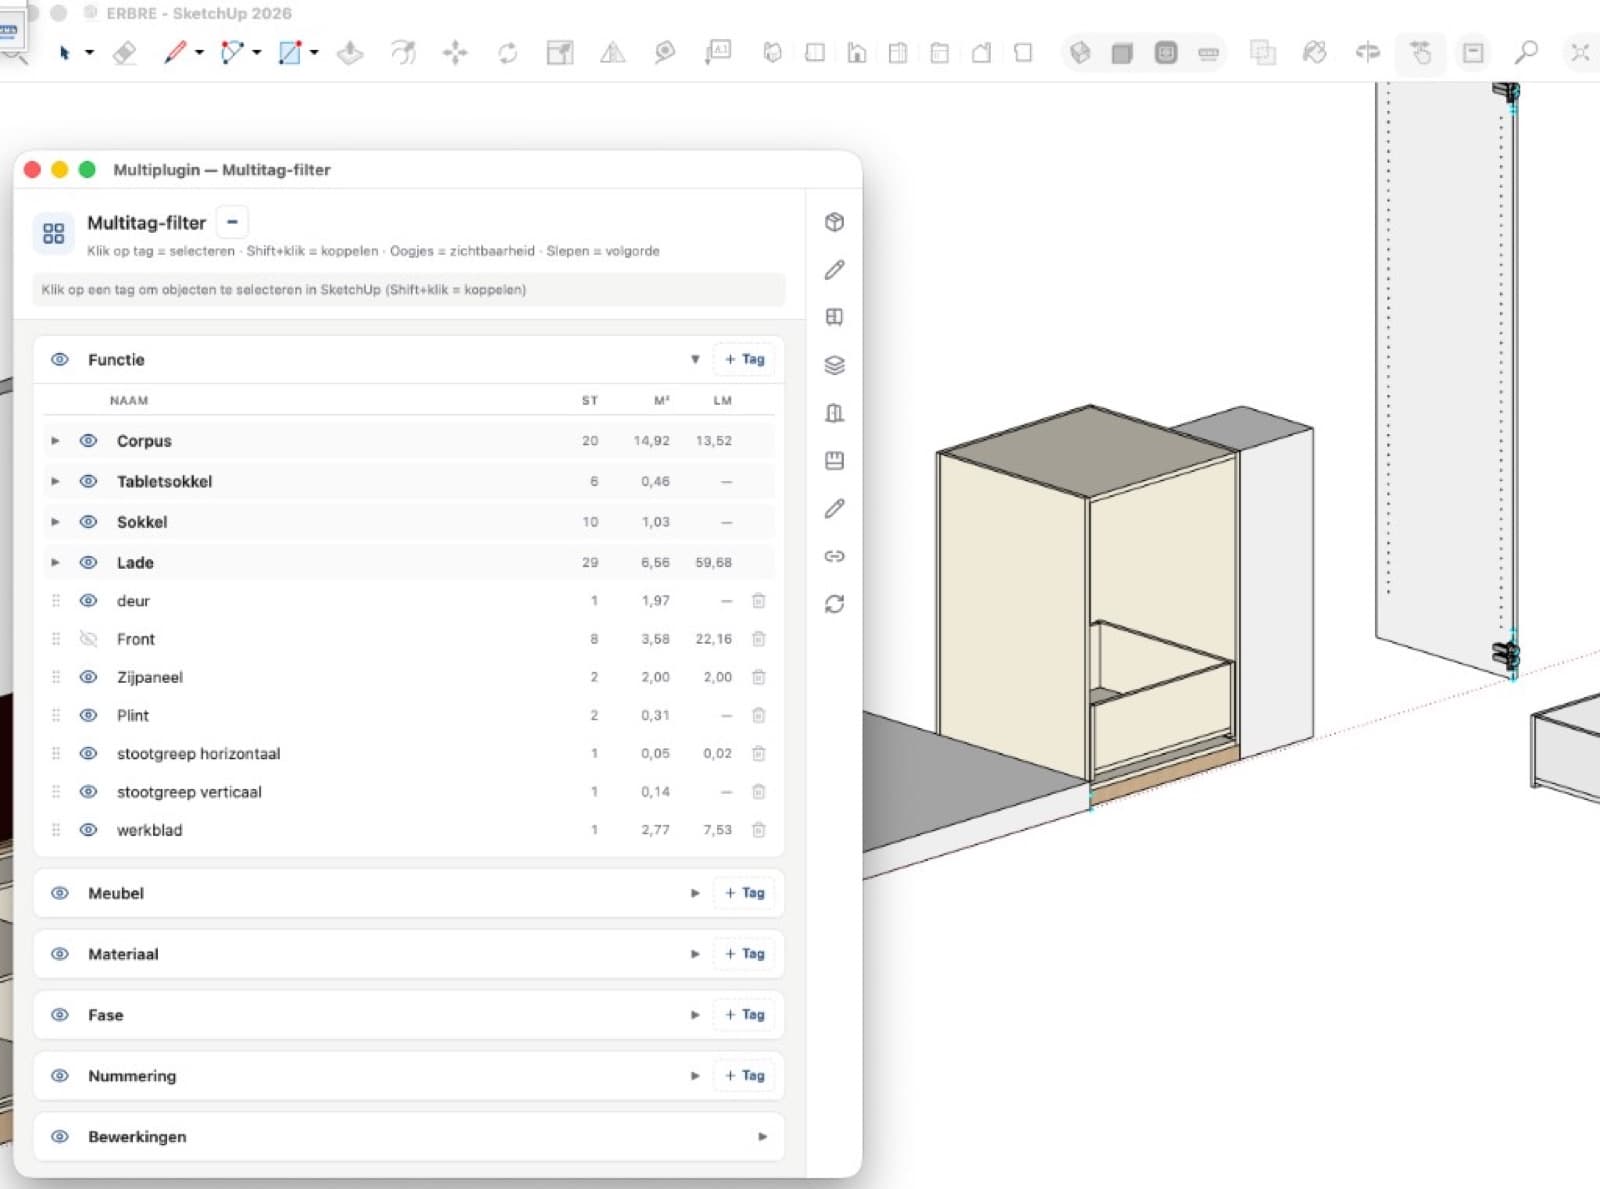1600x1189 pixels.
Task: Choose the red pencil Line tool
Action: pyautogui.click(x=175, y=52)
